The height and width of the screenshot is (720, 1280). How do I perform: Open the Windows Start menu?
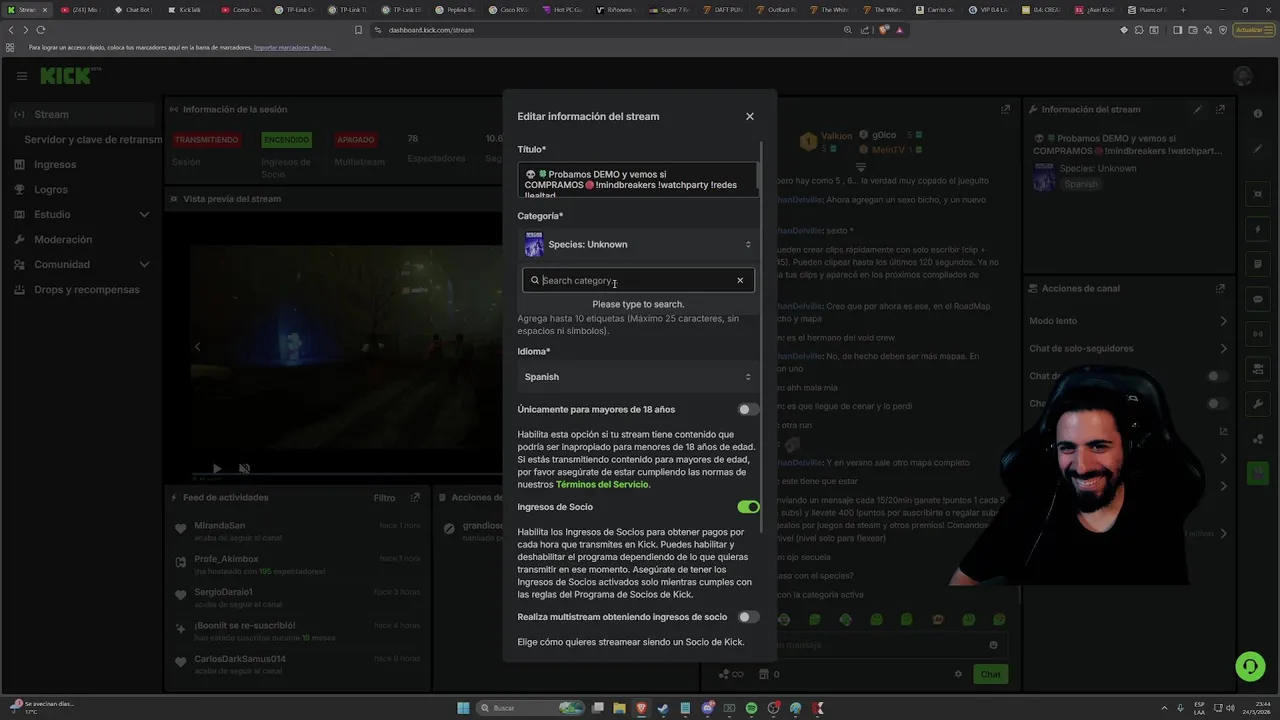(x=463, y=708)
